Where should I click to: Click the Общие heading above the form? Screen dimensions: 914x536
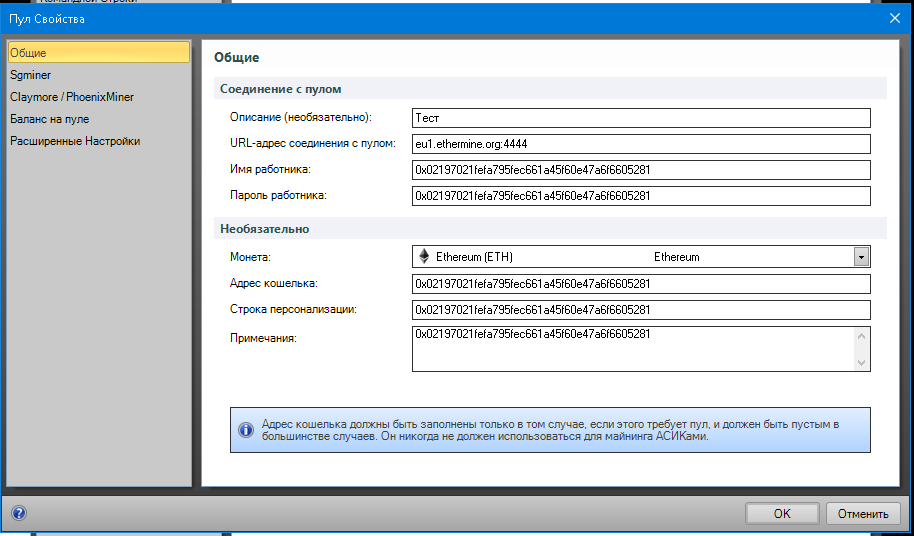coord(237,57)
